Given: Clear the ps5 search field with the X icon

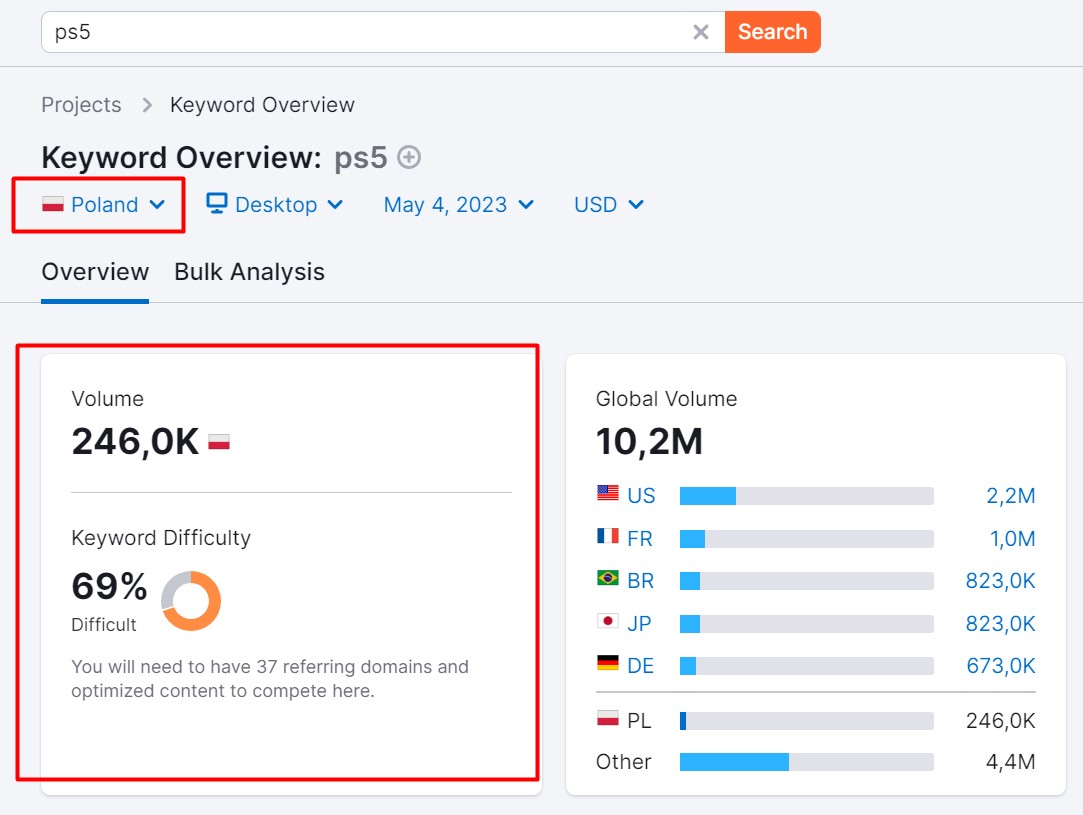Looking at the screenshot, I should (700, 32).
